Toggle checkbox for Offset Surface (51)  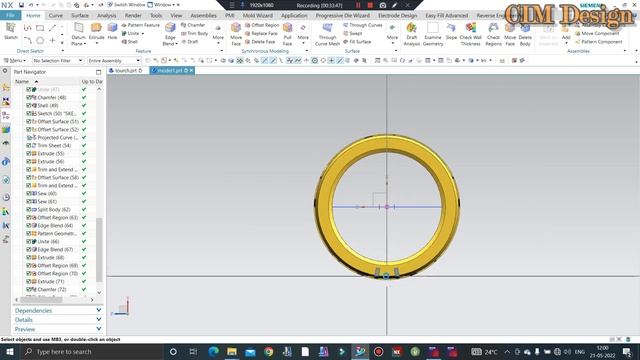(29, 122)
